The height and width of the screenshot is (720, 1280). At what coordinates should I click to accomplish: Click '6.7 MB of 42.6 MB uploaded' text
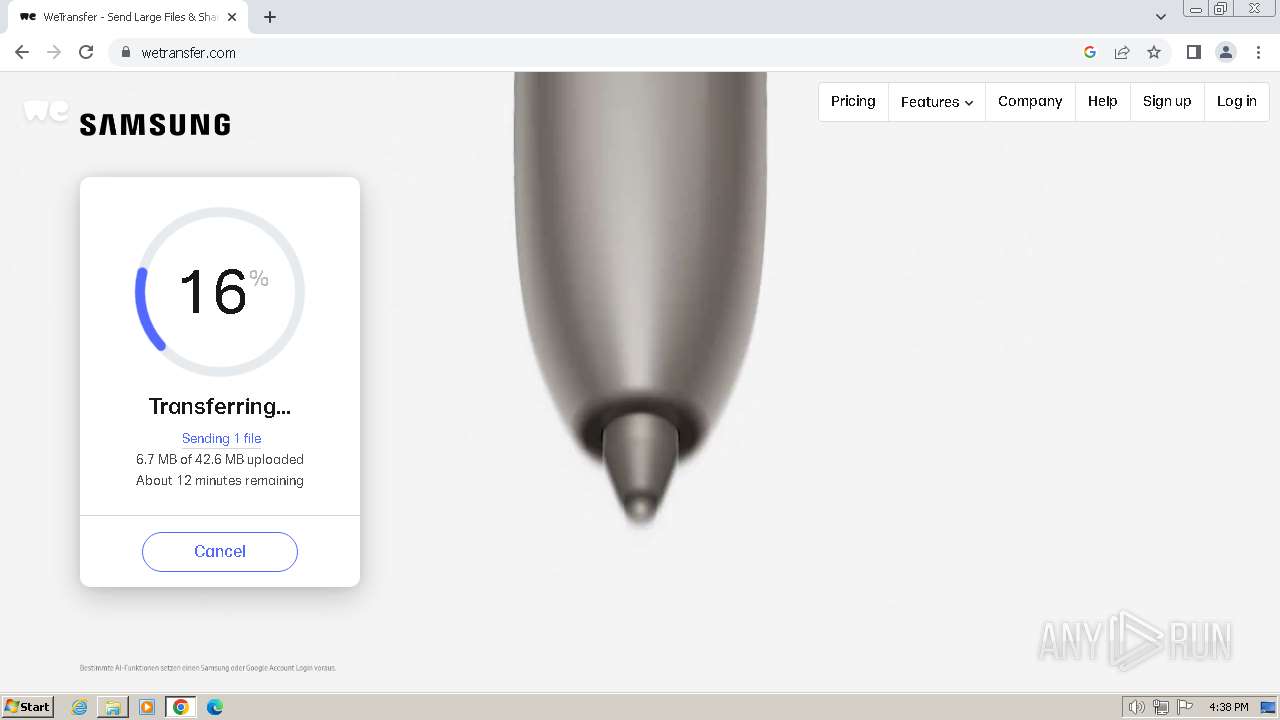(x=220, y=459)
